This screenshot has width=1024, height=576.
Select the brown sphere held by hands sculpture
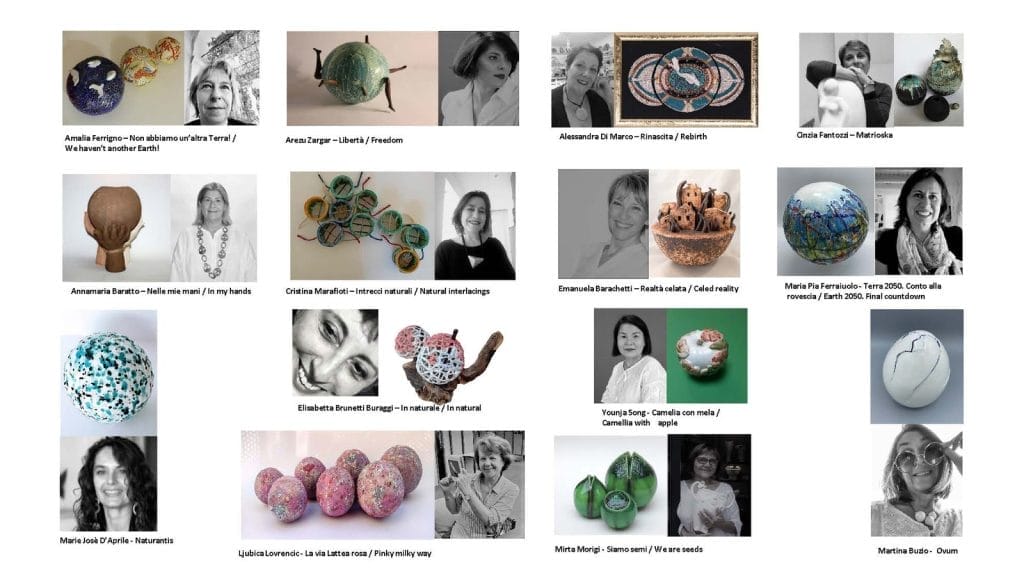tap(116, 228)
